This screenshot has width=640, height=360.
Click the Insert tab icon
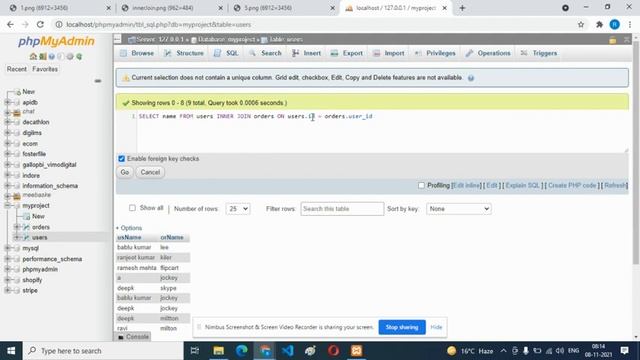click(x=295, y=53)
